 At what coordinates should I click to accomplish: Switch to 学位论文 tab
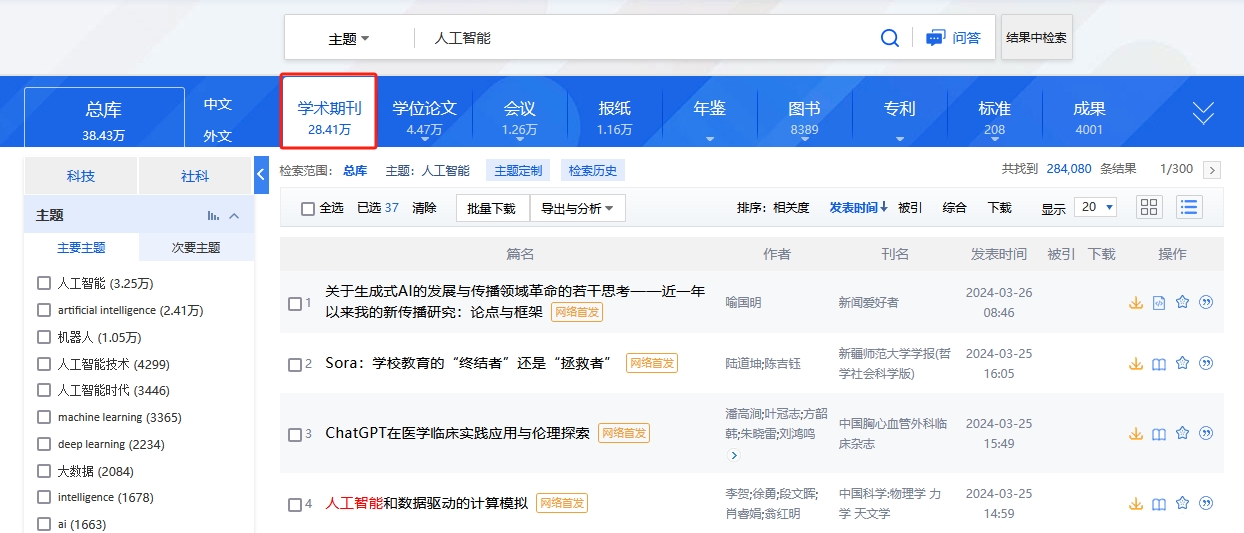point(424,116)
